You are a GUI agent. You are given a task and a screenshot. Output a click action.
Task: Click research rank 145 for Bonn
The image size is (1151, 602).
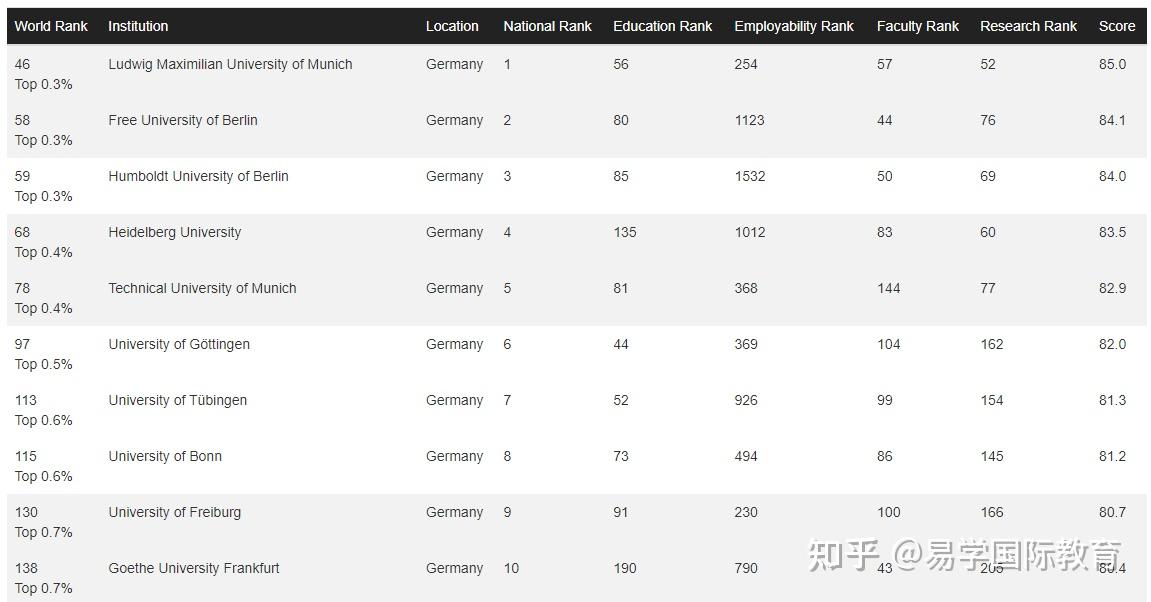click(992, 457)
